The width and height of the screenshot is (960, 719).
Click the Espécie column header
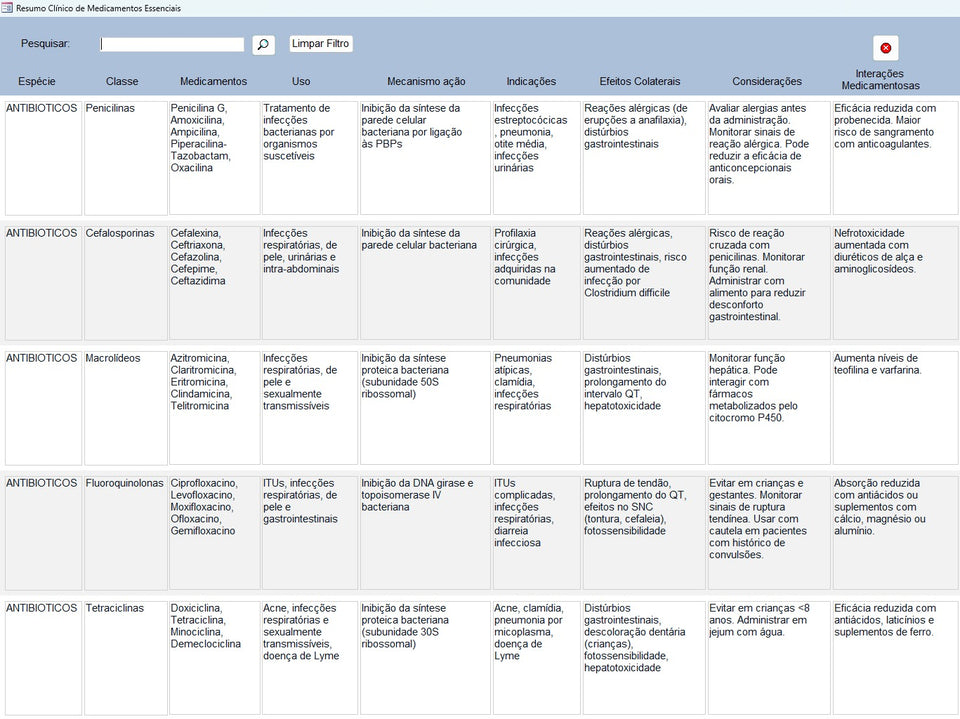[x=37, y=82]
